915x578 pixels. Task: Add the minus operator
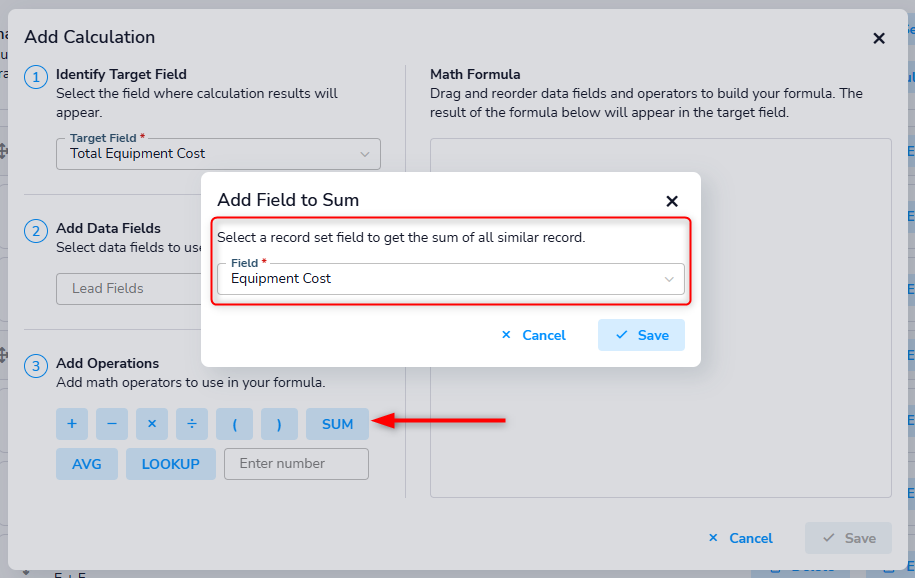click(x=112, y=424)
